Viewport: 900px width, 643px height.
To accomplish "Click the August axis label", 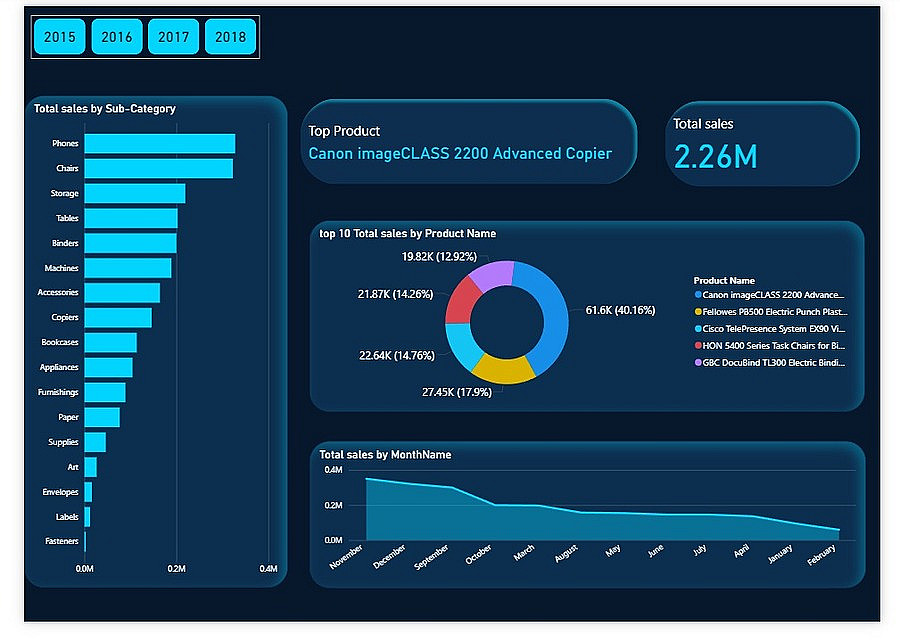I will point(566,553).
